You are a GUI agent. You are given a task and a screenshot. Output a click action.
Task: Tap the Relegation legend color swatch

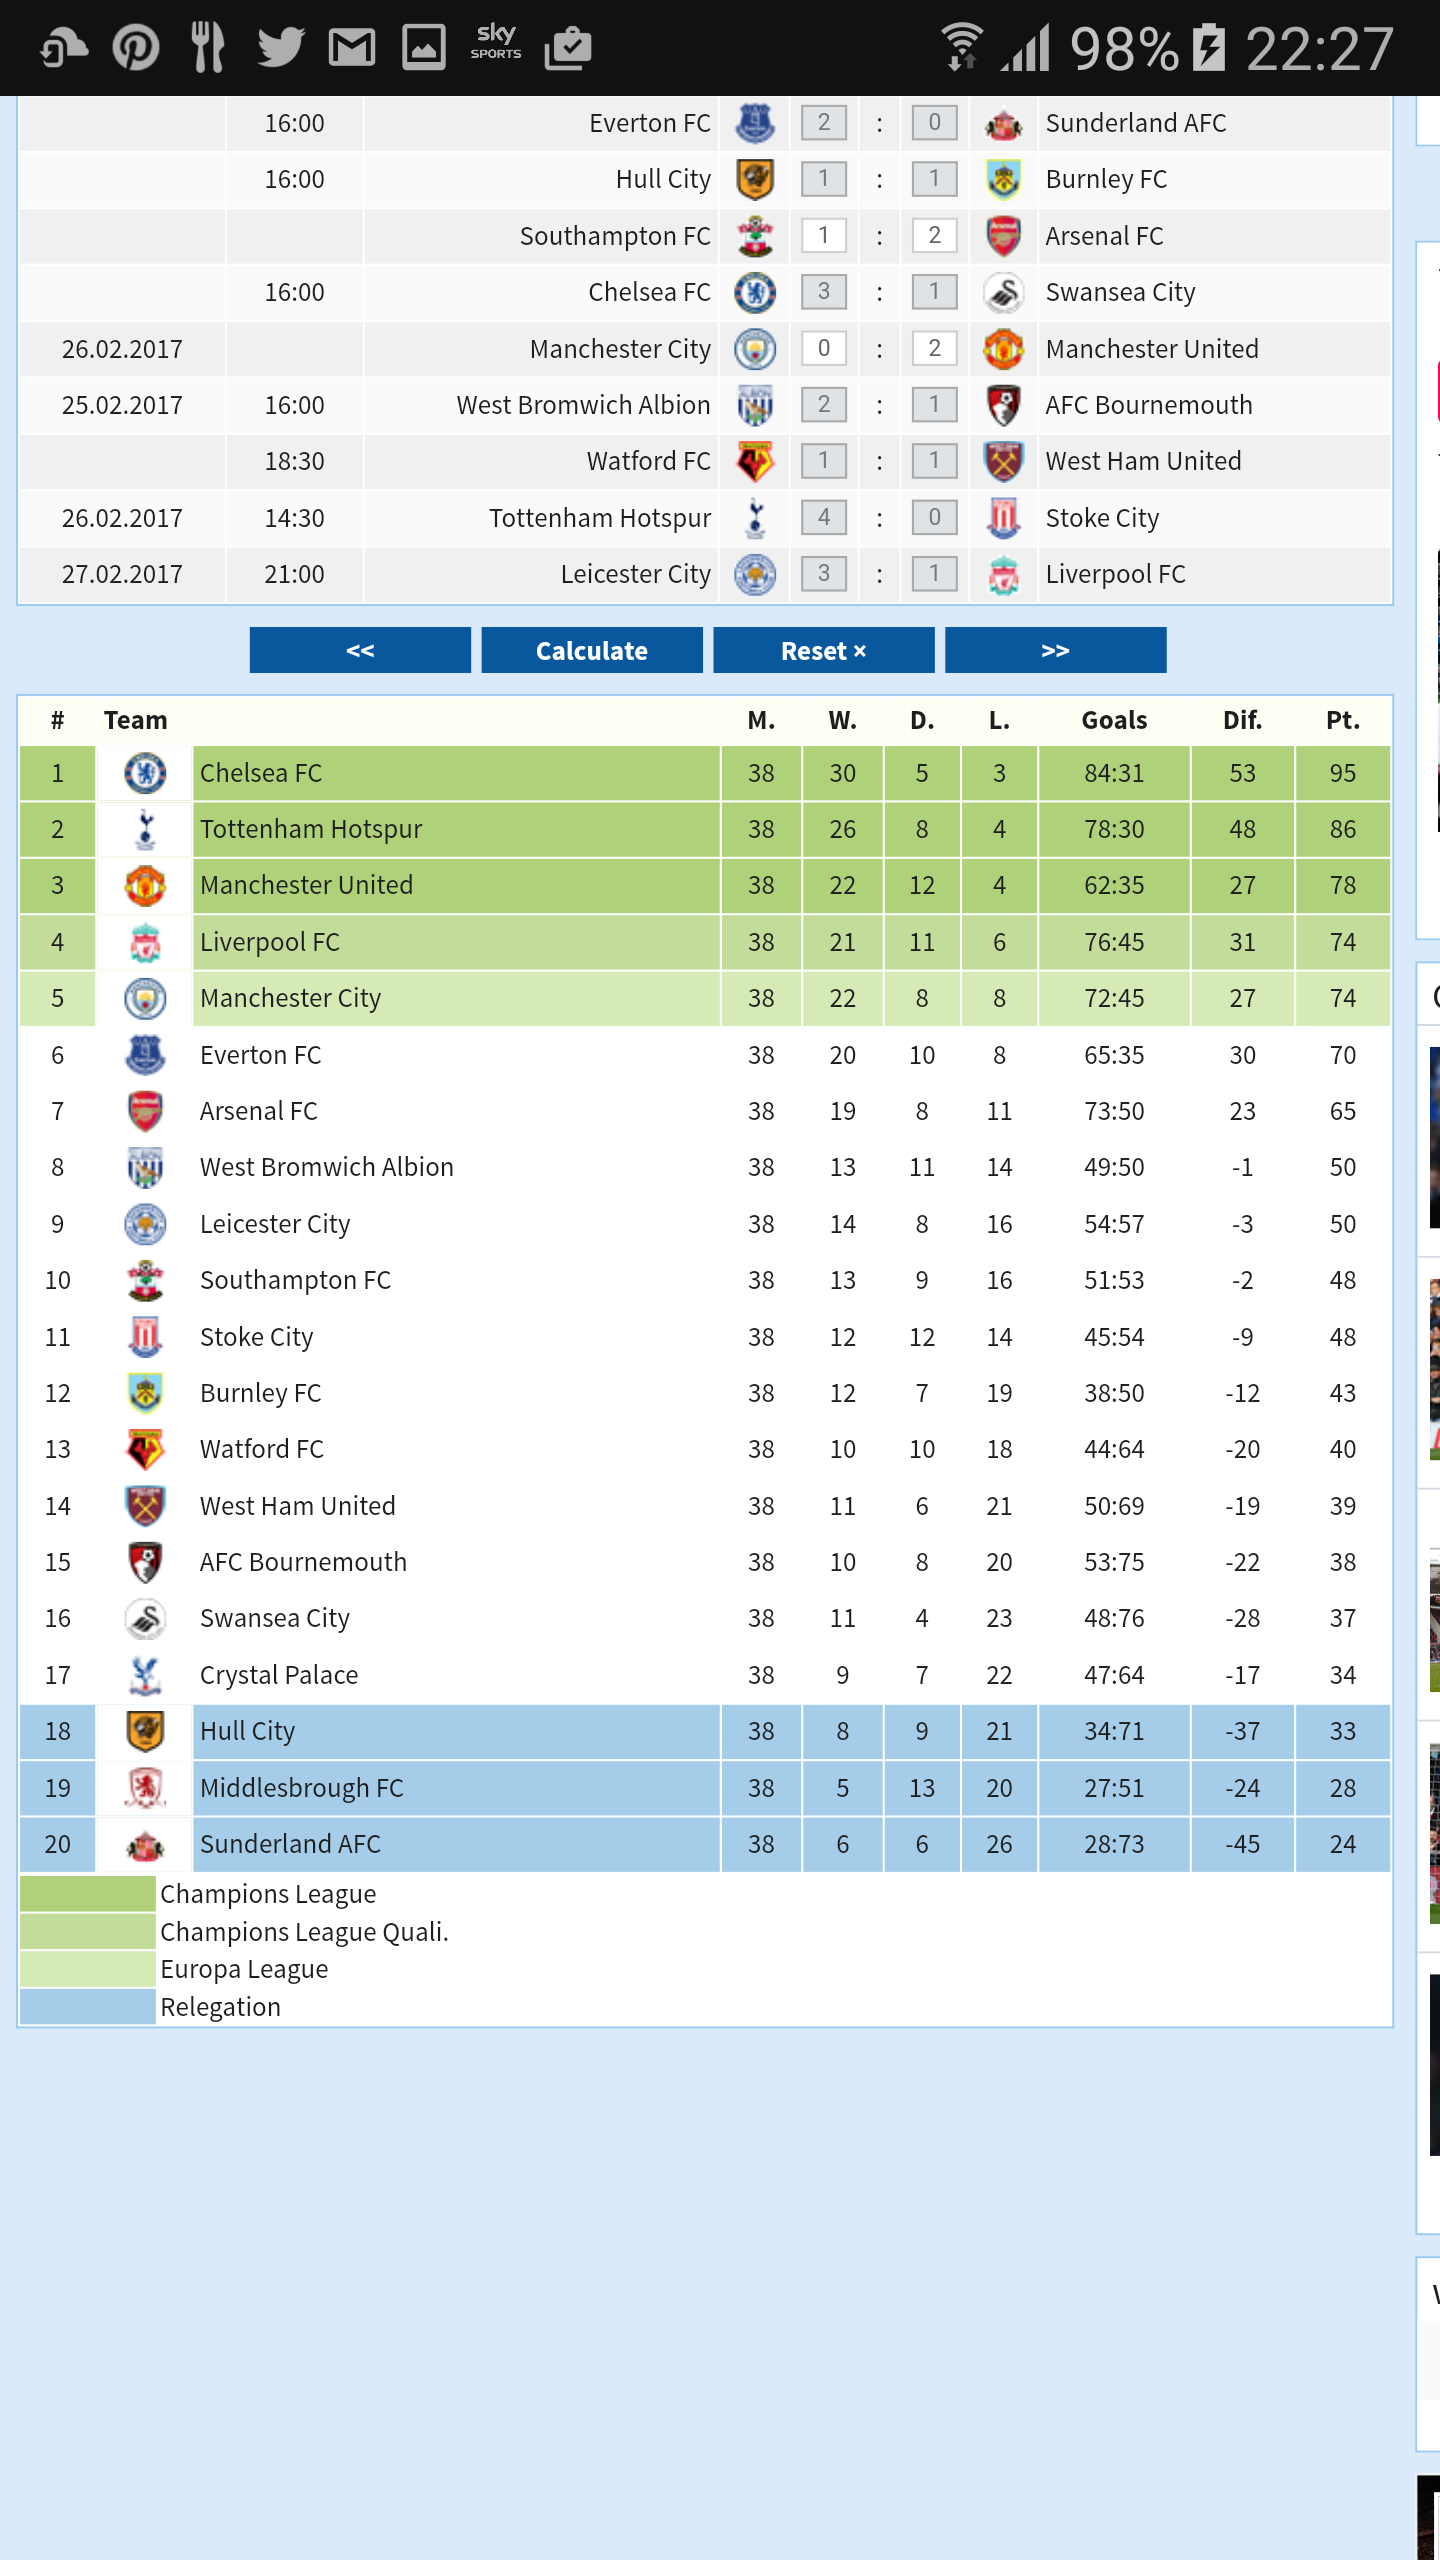pyautogui.click(x=88, y=2007)
